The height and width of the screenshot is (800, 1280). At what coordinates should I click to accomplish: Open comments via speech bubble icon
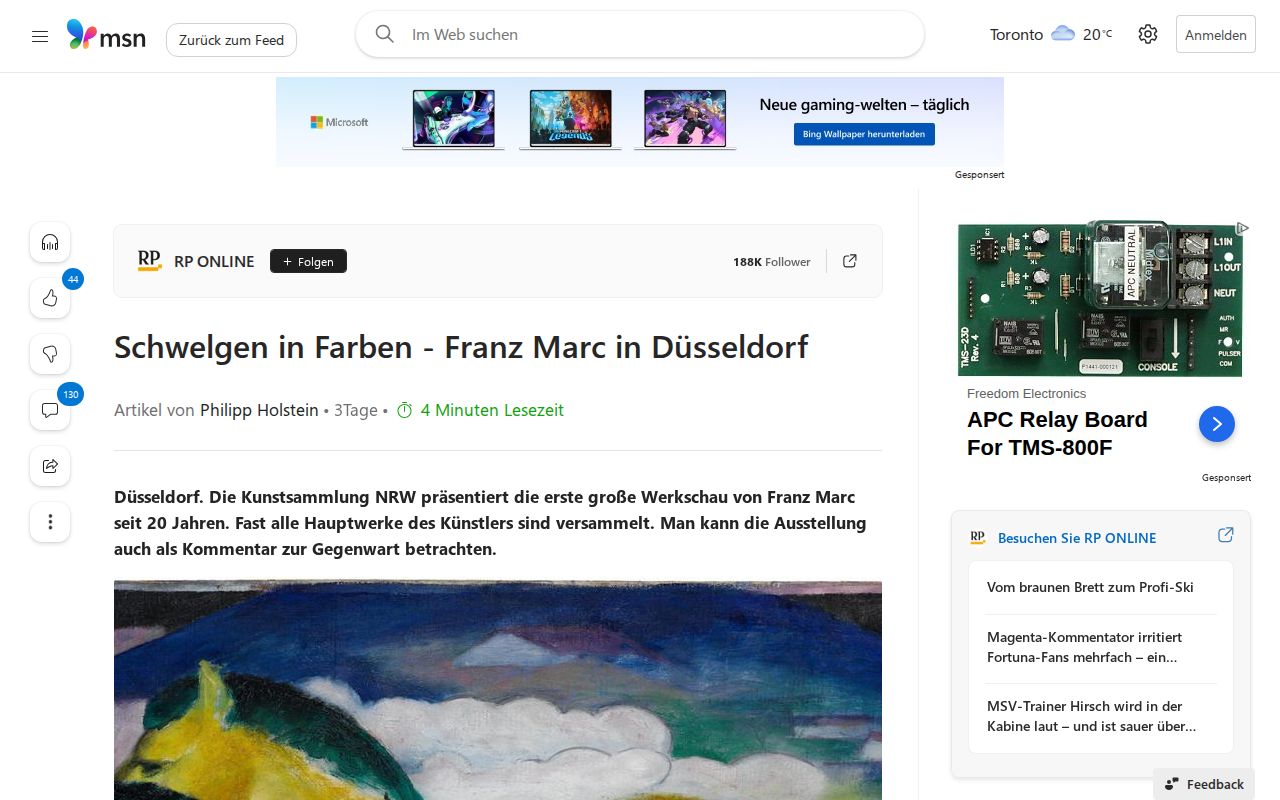click(x=50, y=410)
